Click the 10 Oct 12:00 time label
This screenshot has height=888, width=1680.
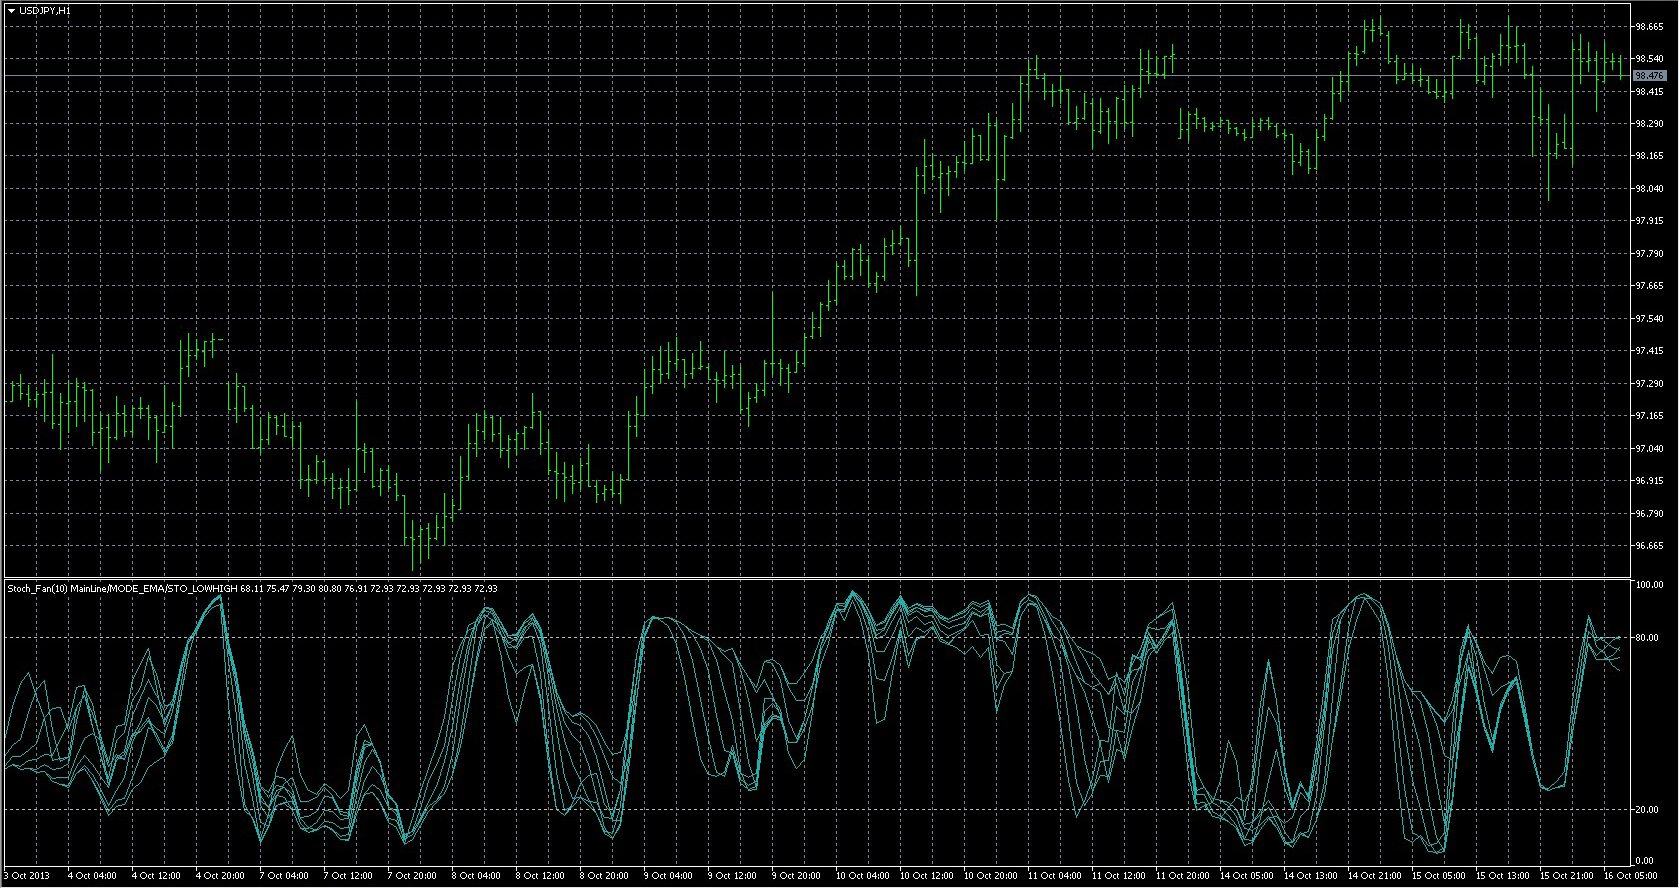click(x=925, y=875)
